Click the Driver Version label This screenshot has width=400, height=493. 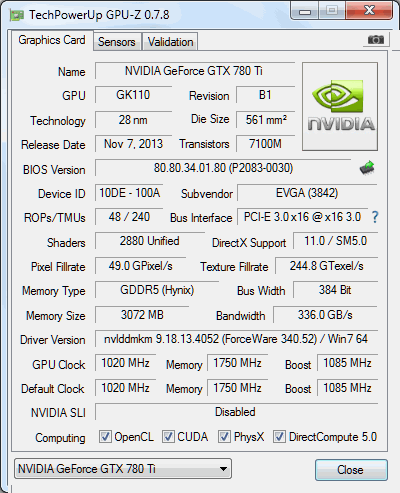pyautogui.click(x=53, y=340)
